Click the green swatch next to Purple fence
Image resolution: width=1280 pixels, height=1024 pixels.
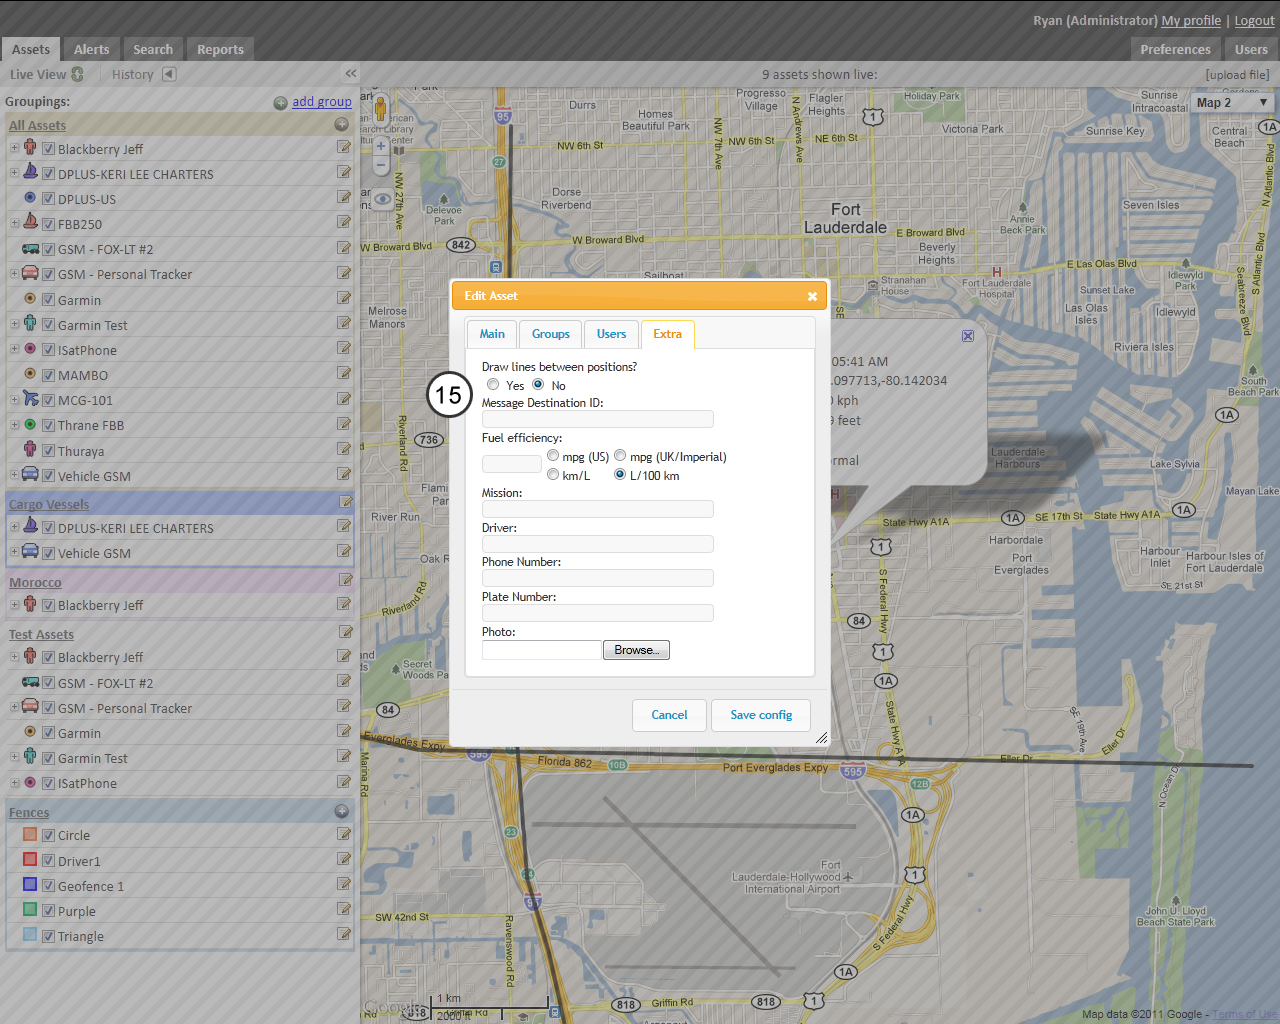(29, 909)
